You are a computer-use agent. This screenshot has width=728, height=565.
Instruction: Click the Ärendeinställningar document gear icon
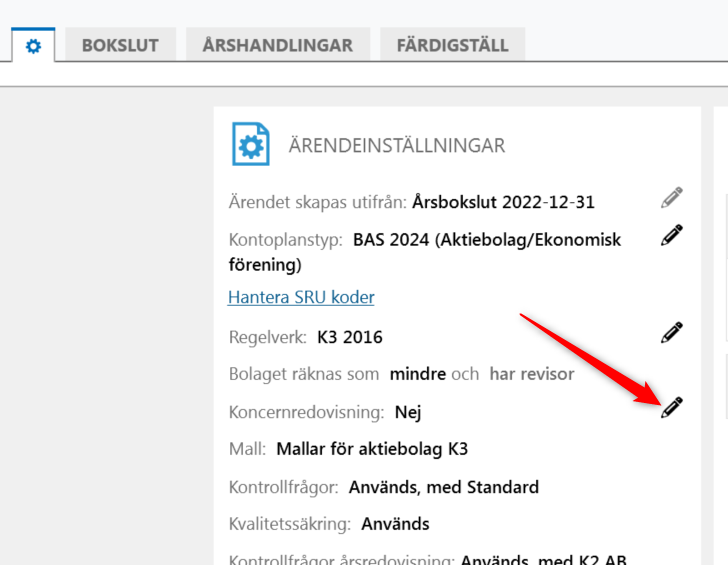click(251, 144)
